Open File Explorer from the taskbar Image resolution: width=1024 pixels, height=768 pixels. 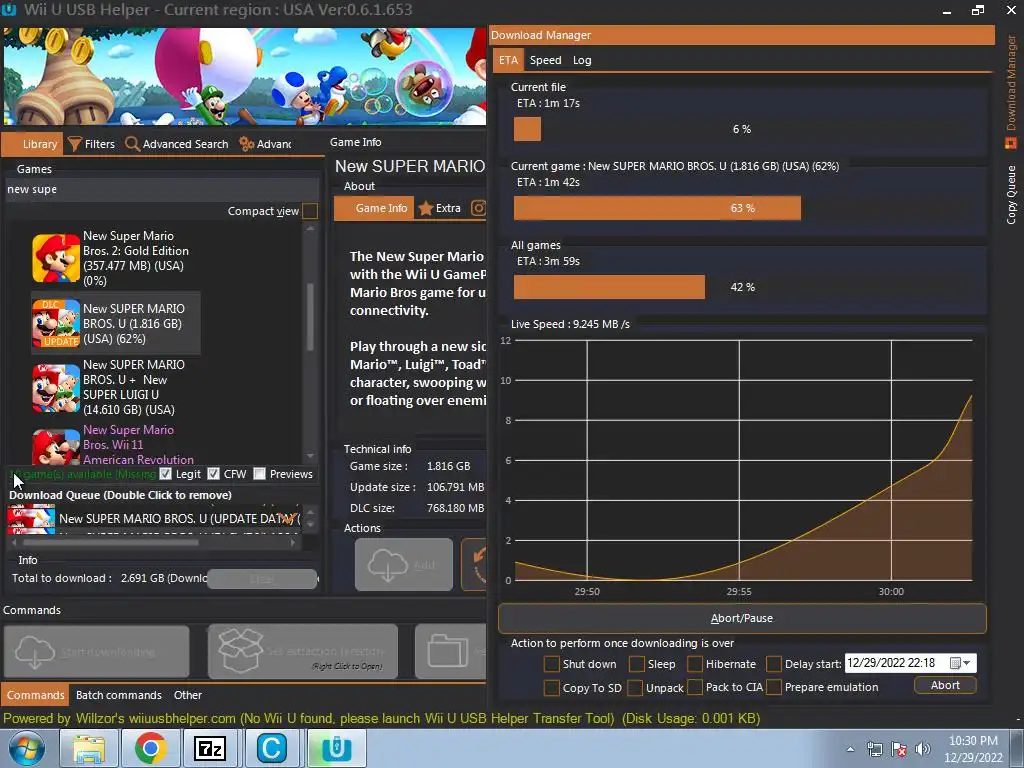(88, 748)
